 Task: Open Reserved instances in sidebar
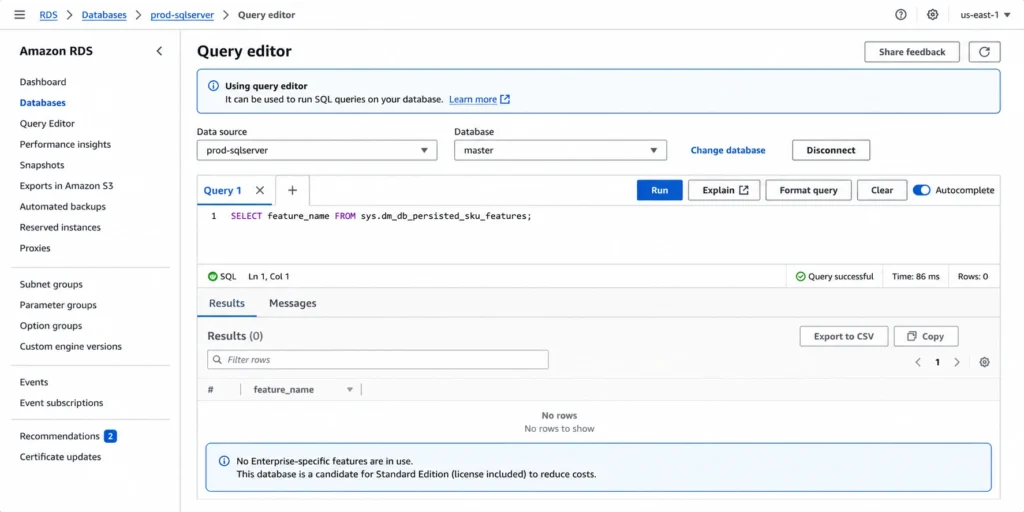click(x=60, y=227)
